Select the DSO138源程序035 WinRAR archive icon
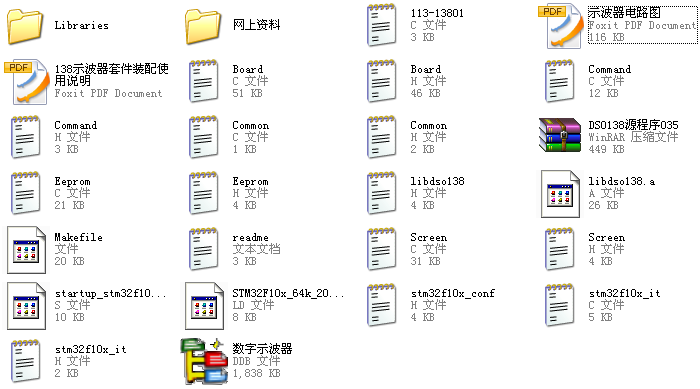This screenshot has width=700, height=389. click(560, 135)
